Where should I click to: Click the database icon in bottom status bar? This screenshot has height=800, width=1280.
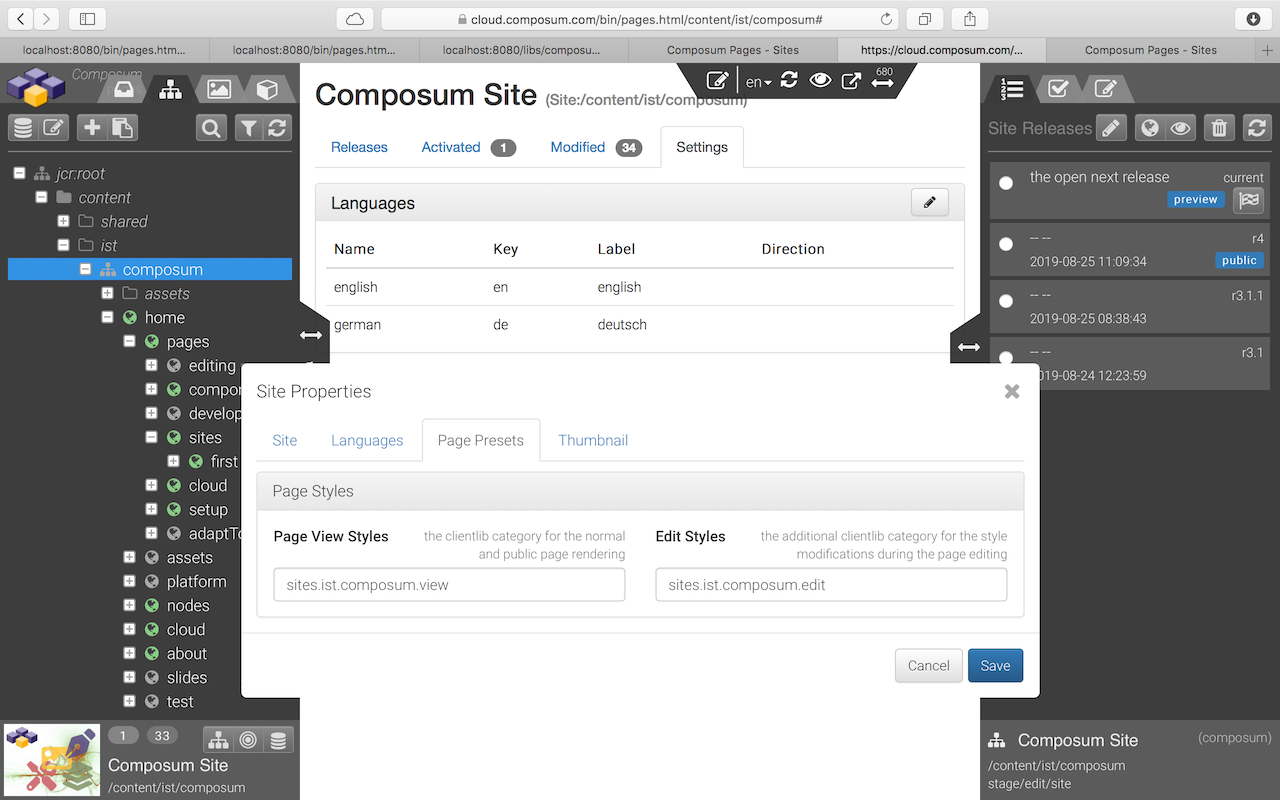pos(278,740)
